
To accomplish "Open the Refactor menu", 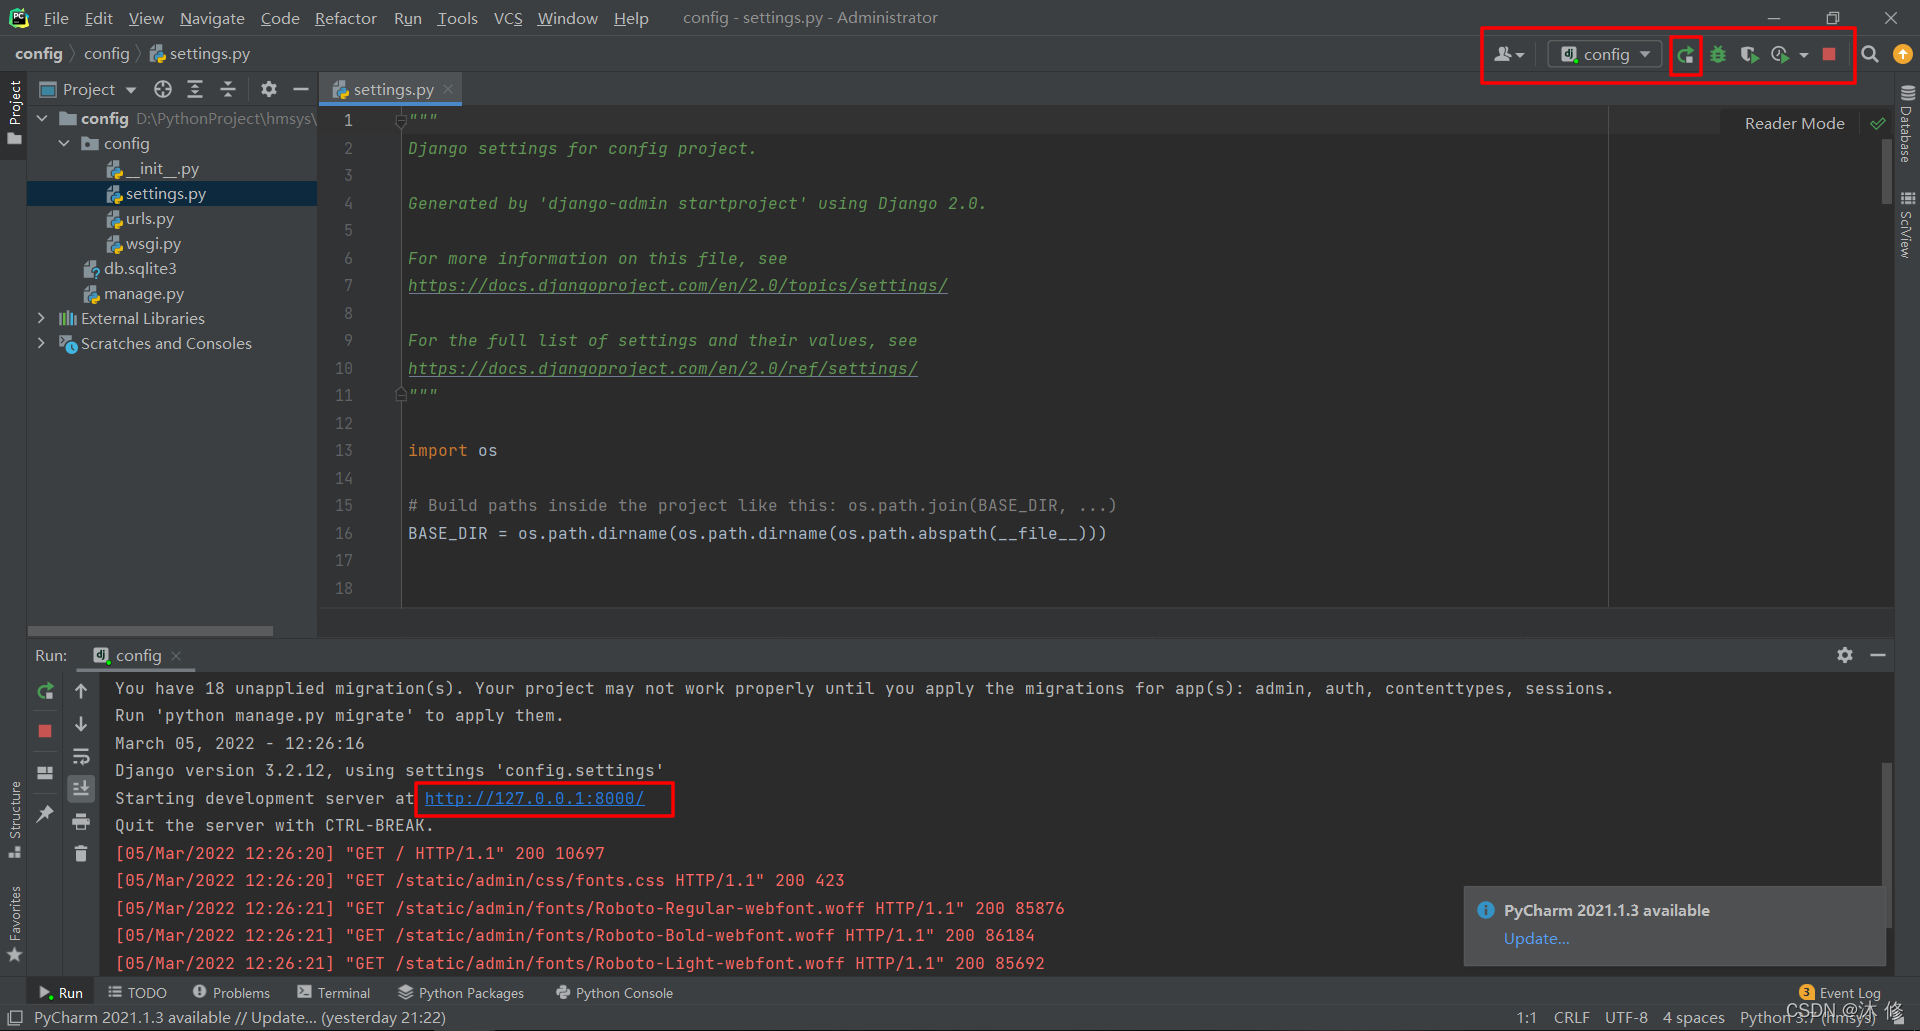I will tap(345, 18).
